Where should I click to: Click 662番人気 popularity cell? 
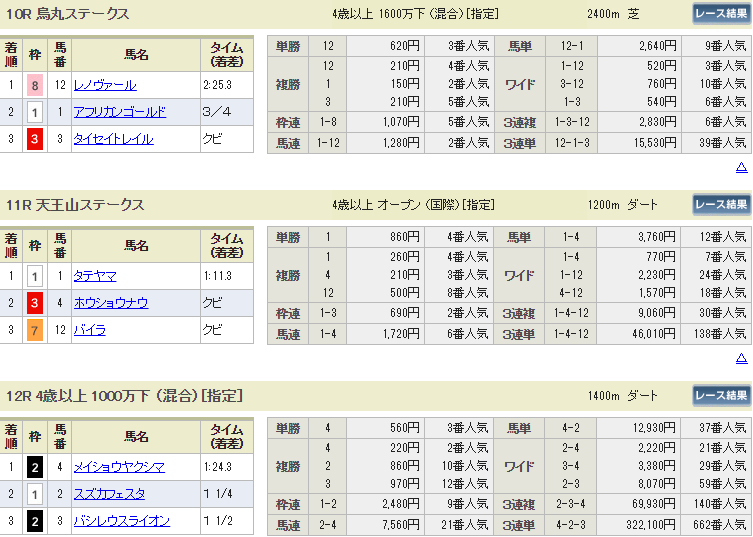coord(719,525)
